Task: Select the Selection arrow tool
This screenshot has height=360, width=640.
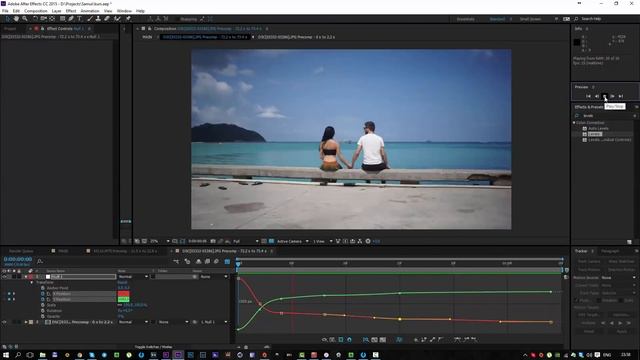Action: pos(7,19)
